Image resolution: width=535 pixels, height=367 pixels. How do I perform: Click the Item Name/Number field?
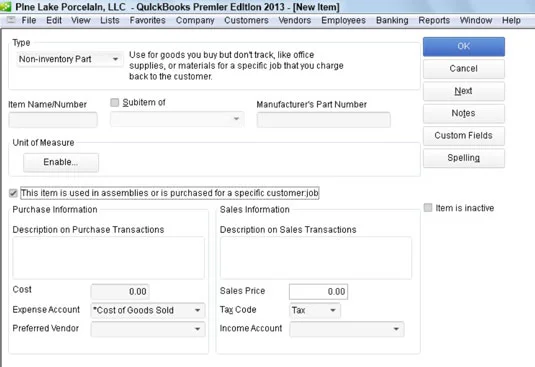pyautogui.click(x=53, y=120)
